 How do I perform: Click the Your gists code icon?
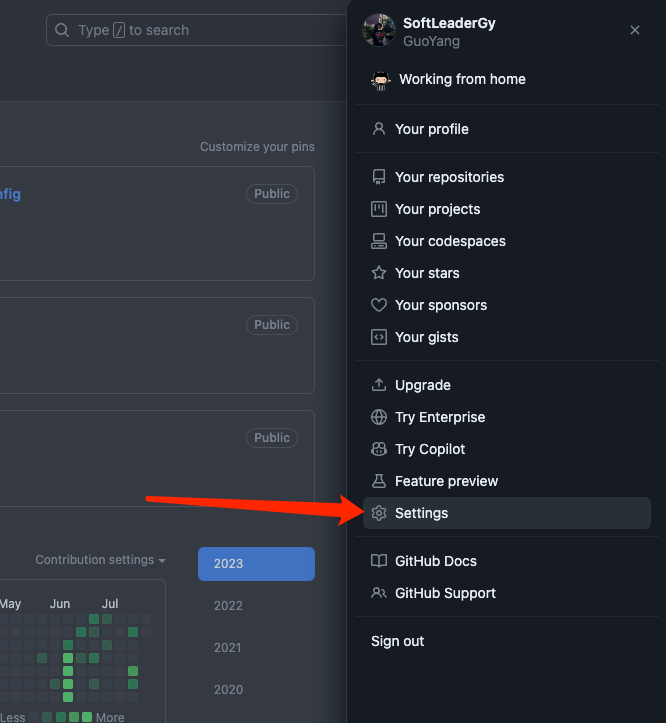tap(379, 337)
